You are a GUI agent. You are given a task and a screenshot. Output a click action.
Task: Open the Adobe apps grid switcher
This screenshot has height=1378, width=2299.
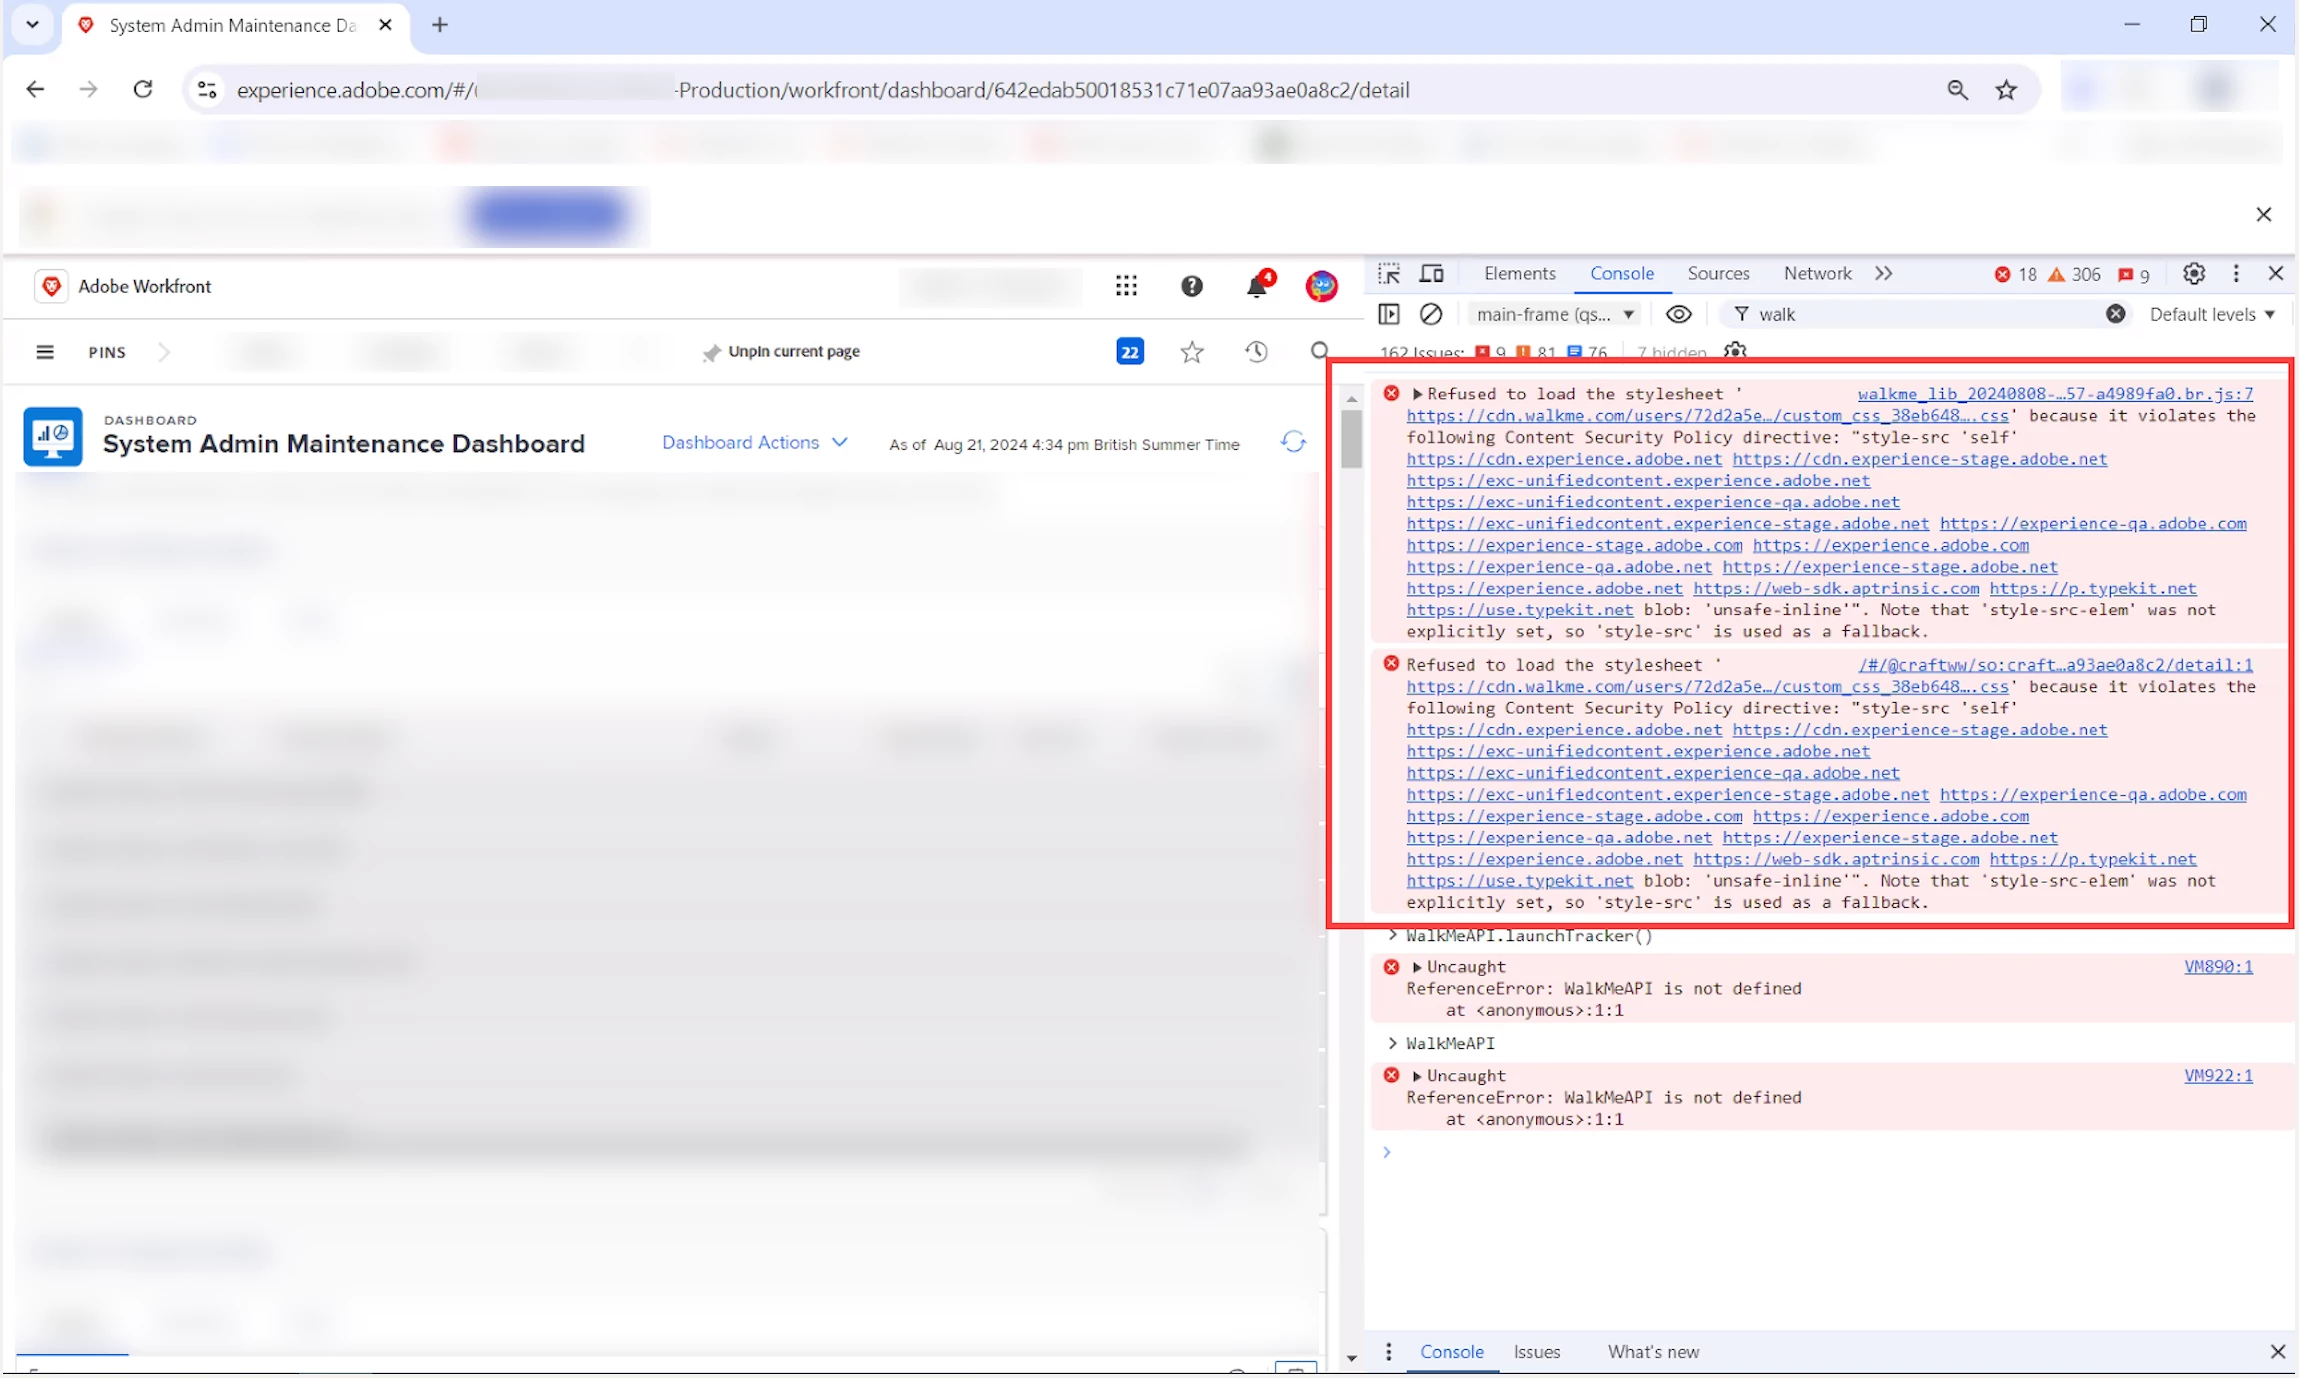[1126, 286]
